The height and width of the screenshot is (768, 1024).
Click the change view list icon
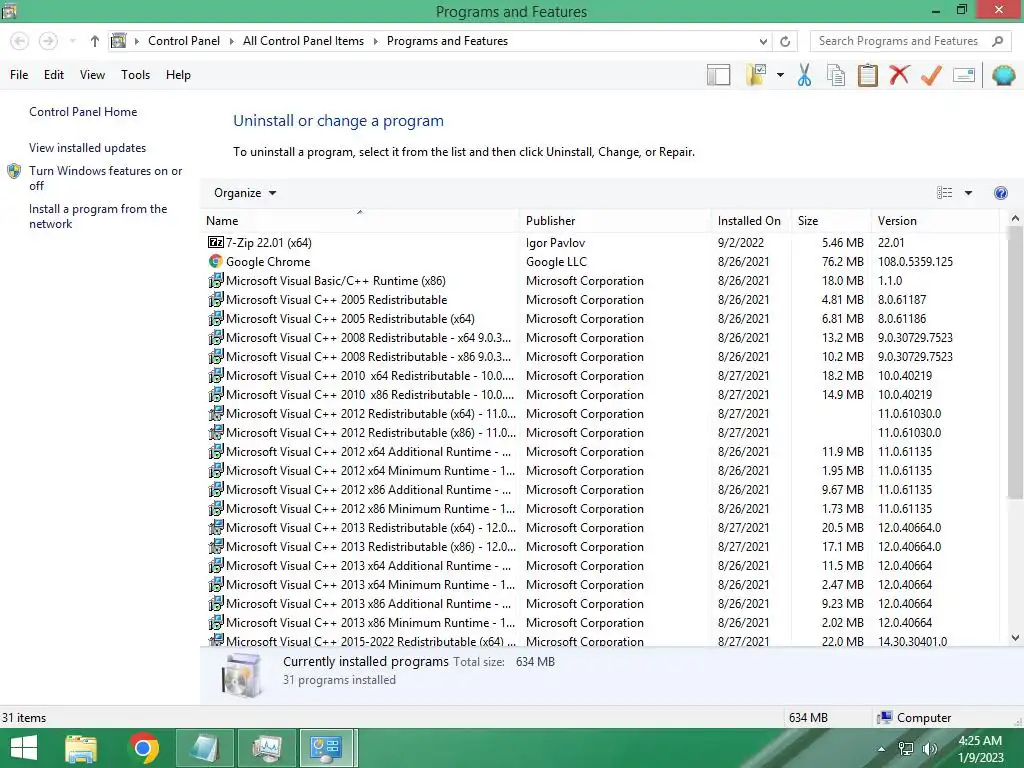click(x=944, y=193)
